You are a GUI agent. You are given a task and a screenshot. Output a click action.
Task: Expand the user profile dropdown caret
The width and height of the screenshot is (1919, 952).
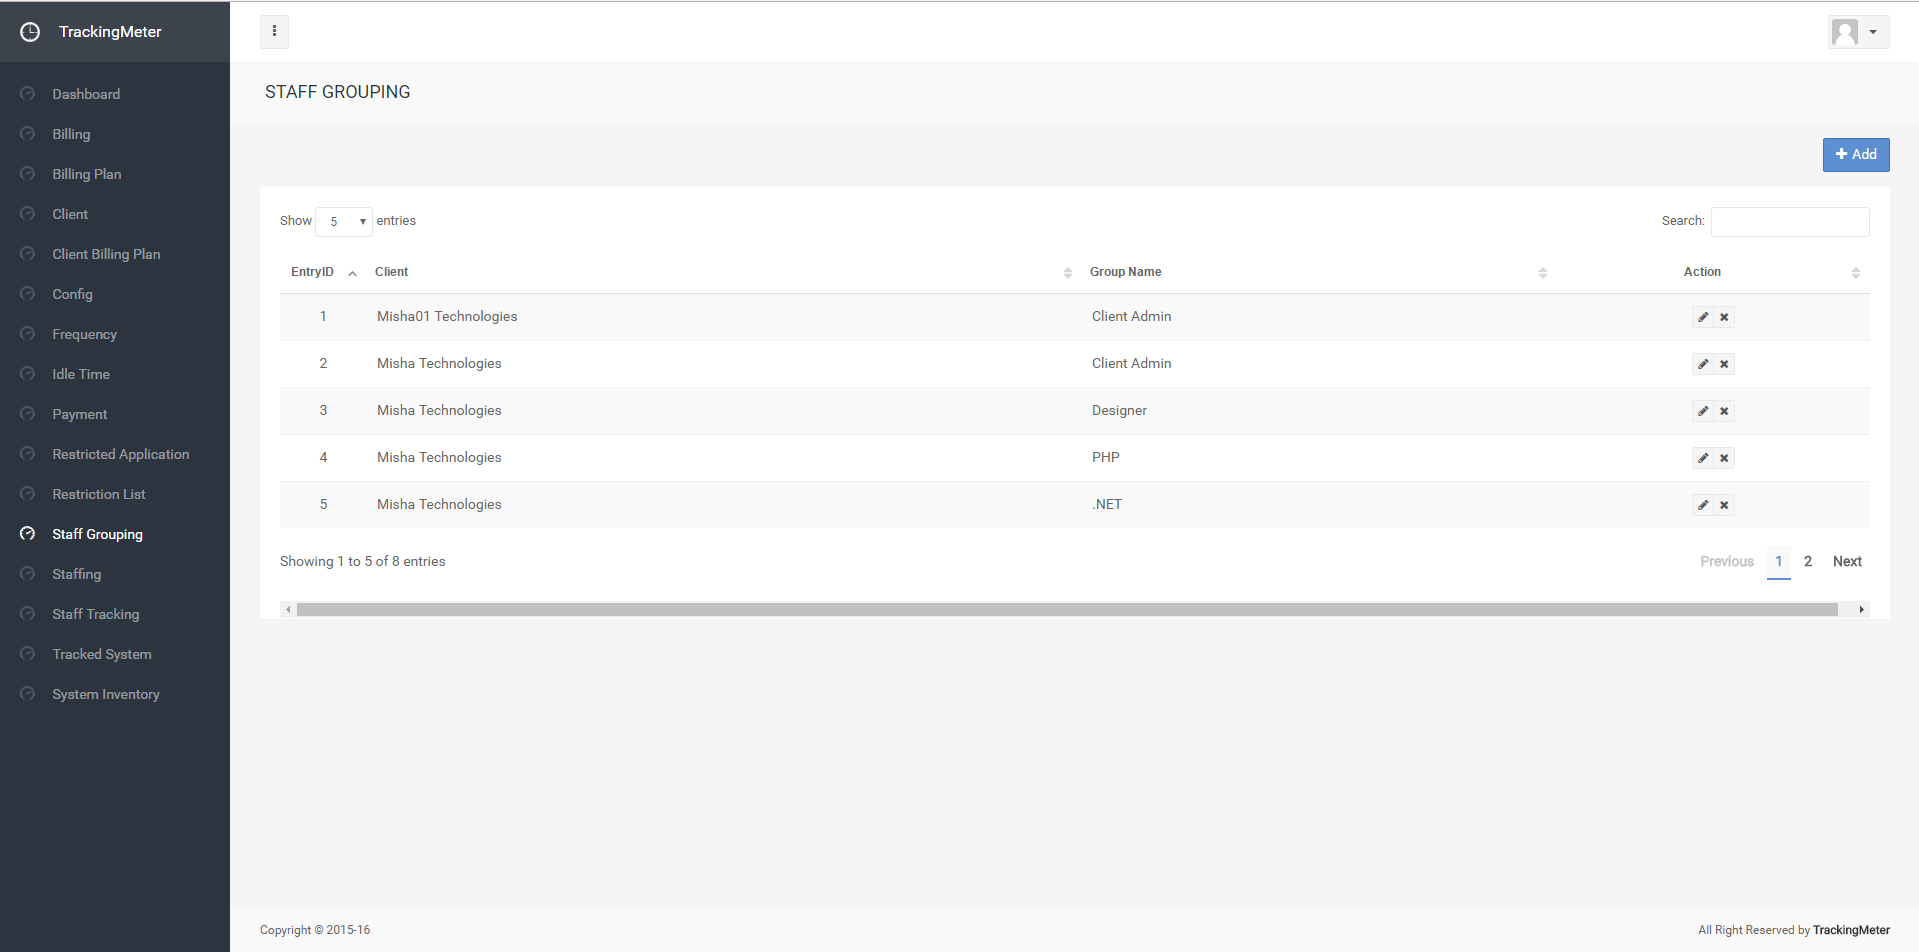tap(1873, 32)
